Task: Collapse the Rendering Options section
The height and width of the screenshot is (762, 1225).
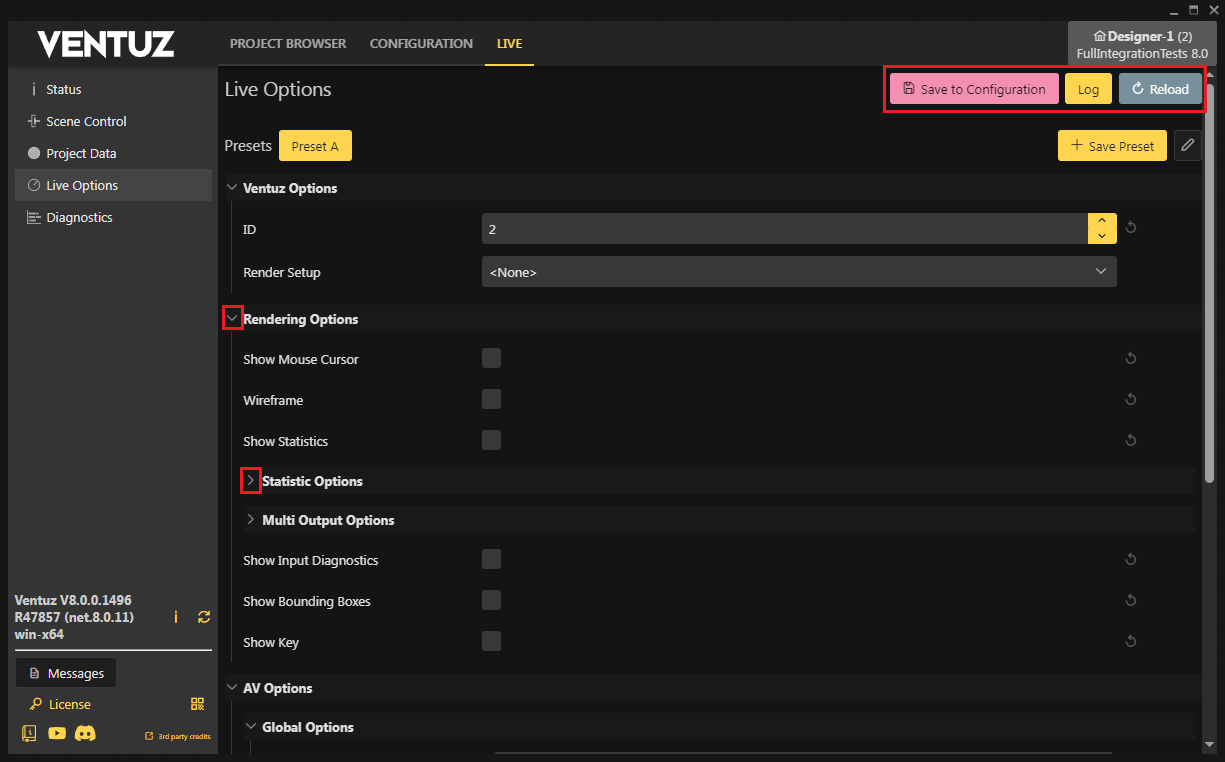Action: [232, 319]
